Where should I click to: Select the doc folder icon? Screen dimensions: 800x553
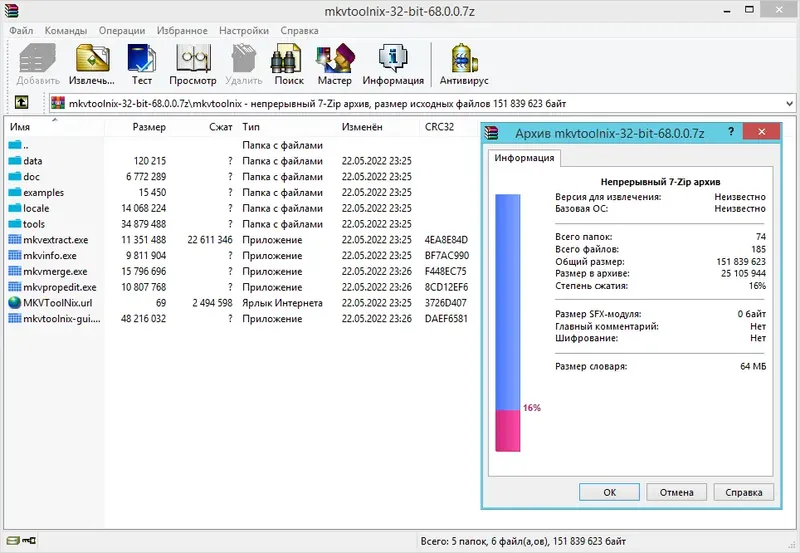[x=15, y=177]
